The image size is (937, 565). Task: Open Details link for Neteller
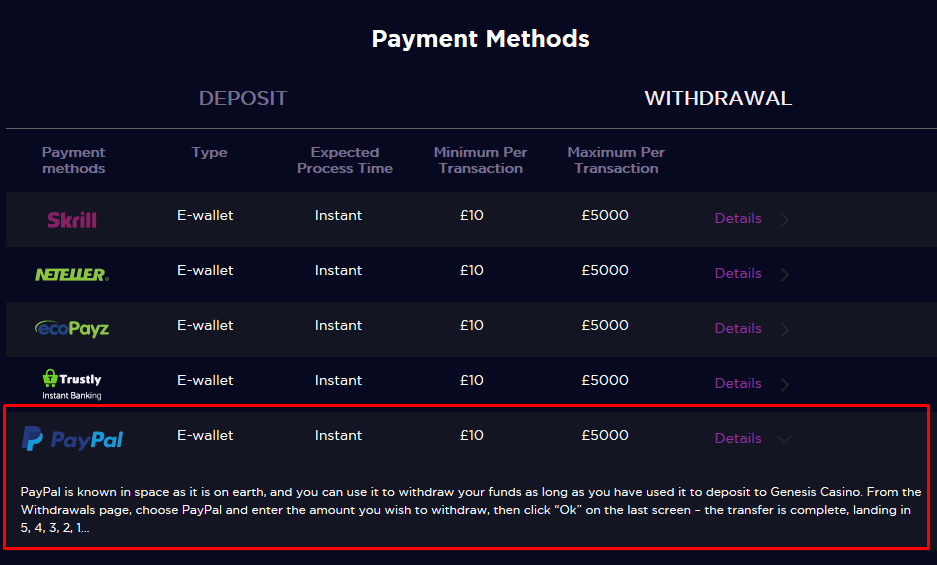point(738,273)
